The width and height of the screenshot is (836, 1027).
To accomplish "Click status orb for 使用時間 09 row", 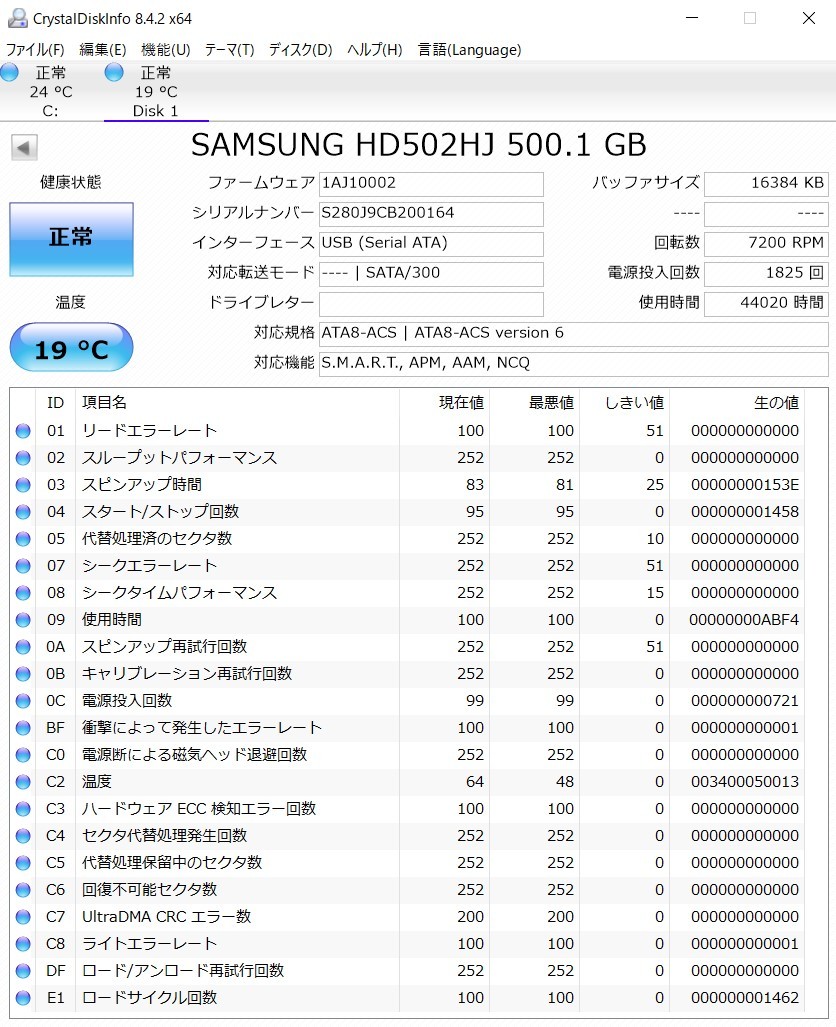I will [23, 620].
